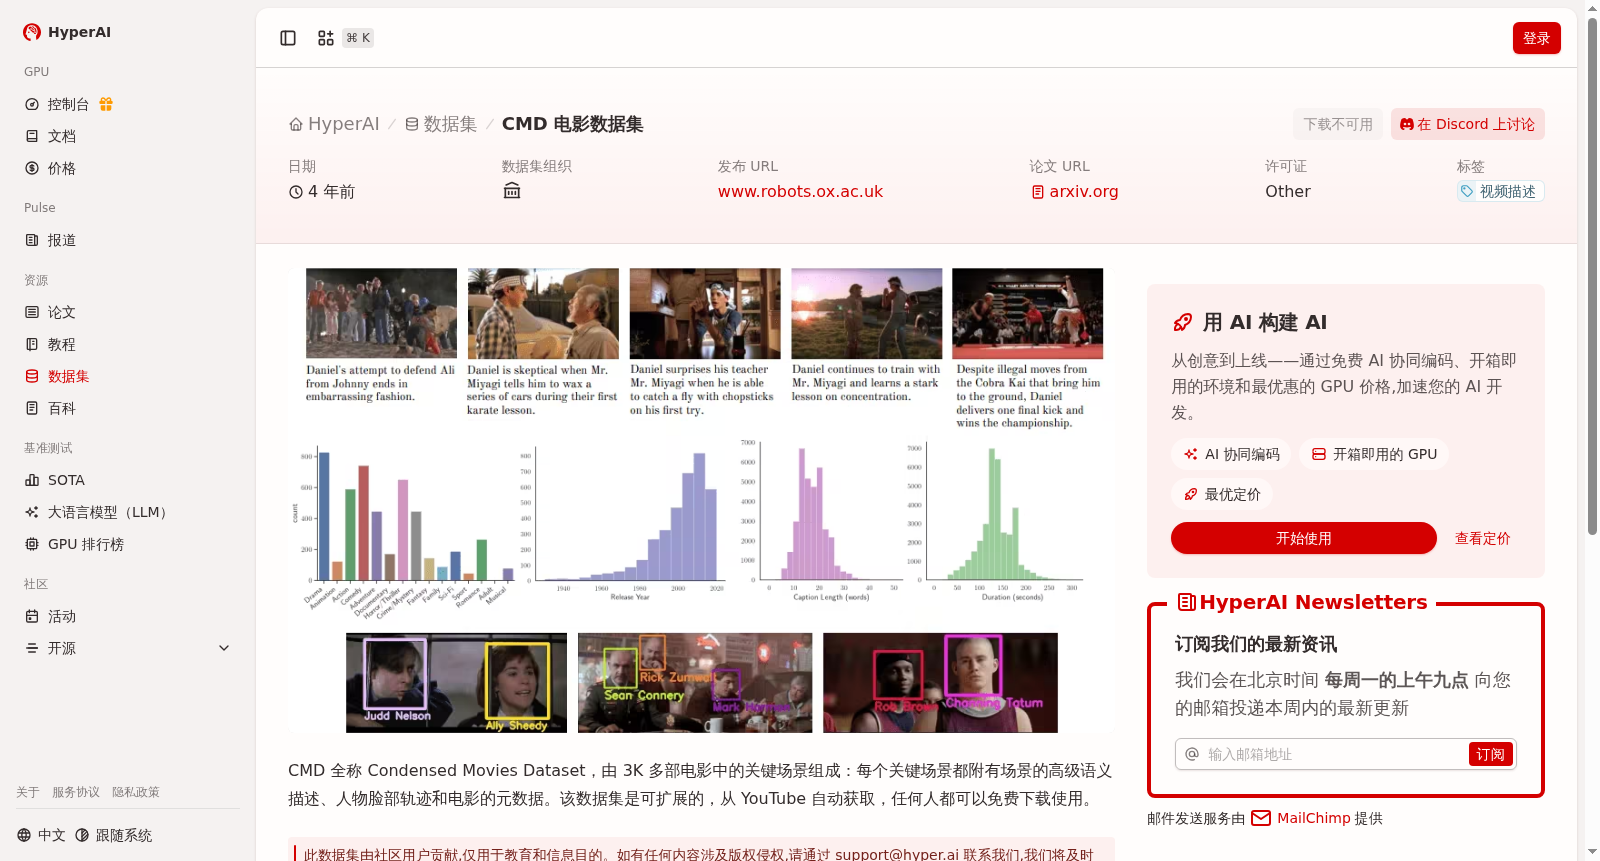Click the MailChimp link
This screenshot has width=1600, height=861.
1313,818
